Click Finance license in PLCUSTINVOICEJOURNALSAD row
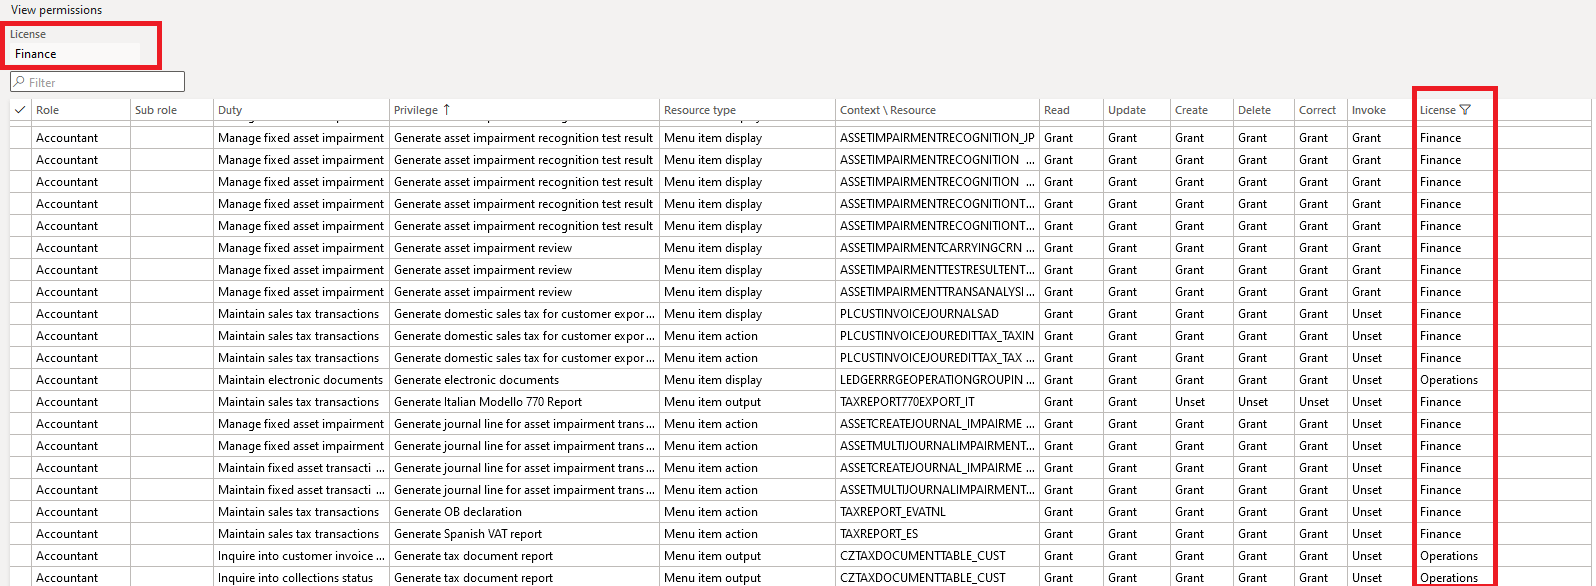Screen dimensions: 1596x586 [x=1440, y=314]
